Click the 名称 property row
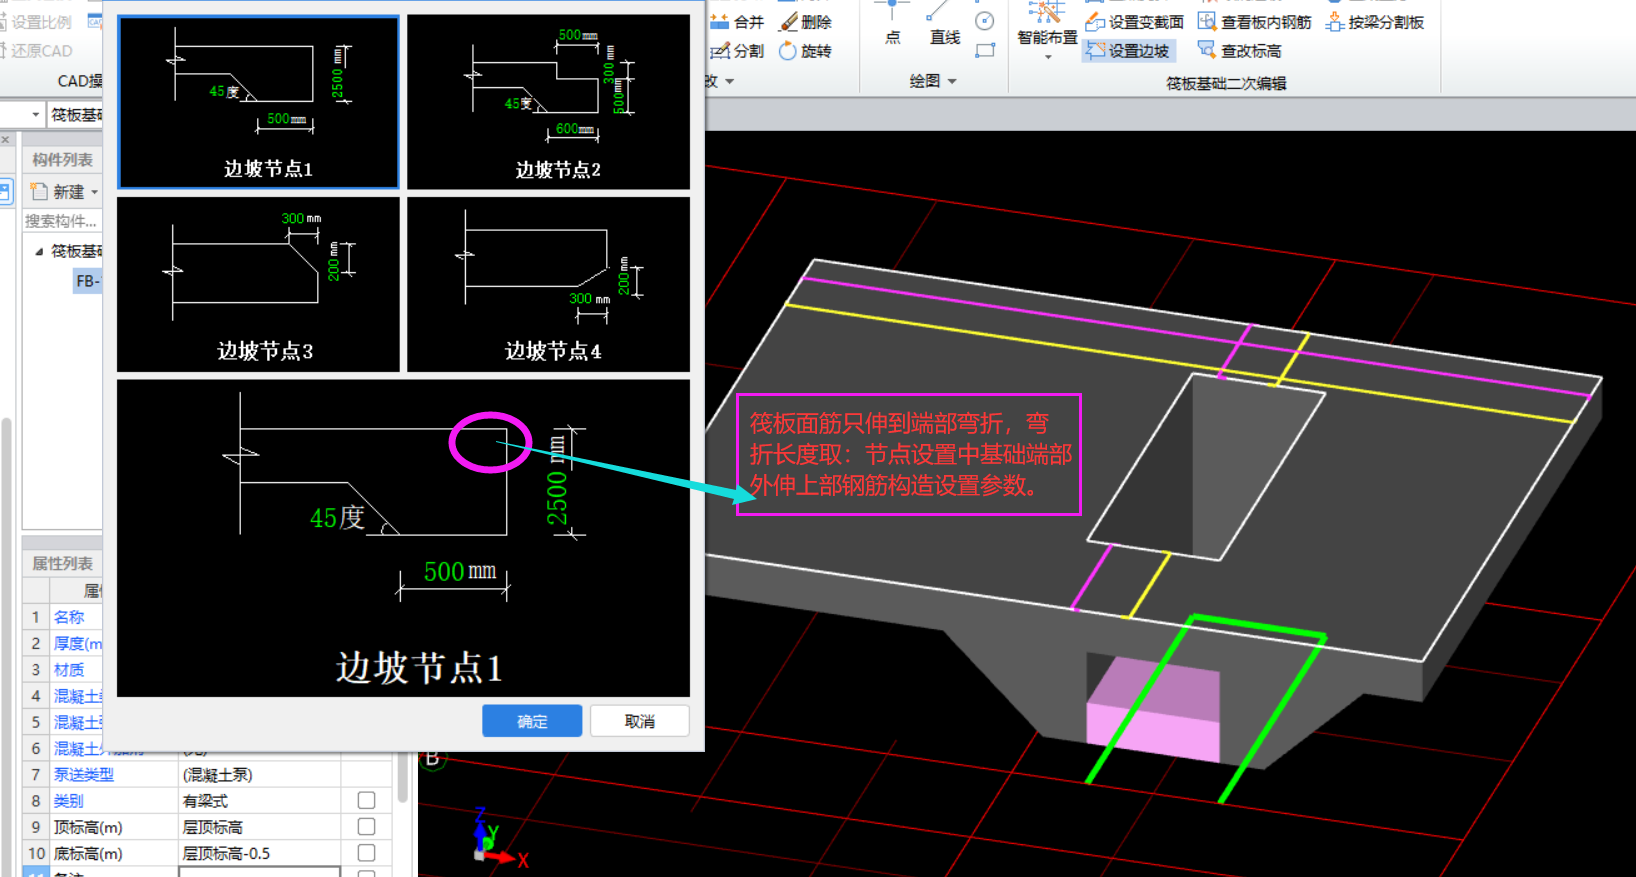Image resolution: width=1636 pixels, height=877 pixels. (62, 617)
